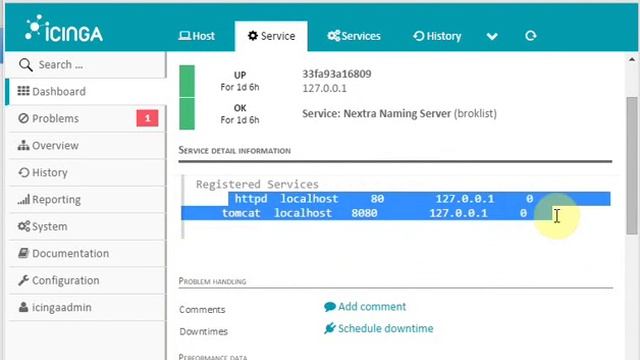The width and height of the screenshot is (640, 360).
Task: Click the red problems count badge
Action: point(147,118)
